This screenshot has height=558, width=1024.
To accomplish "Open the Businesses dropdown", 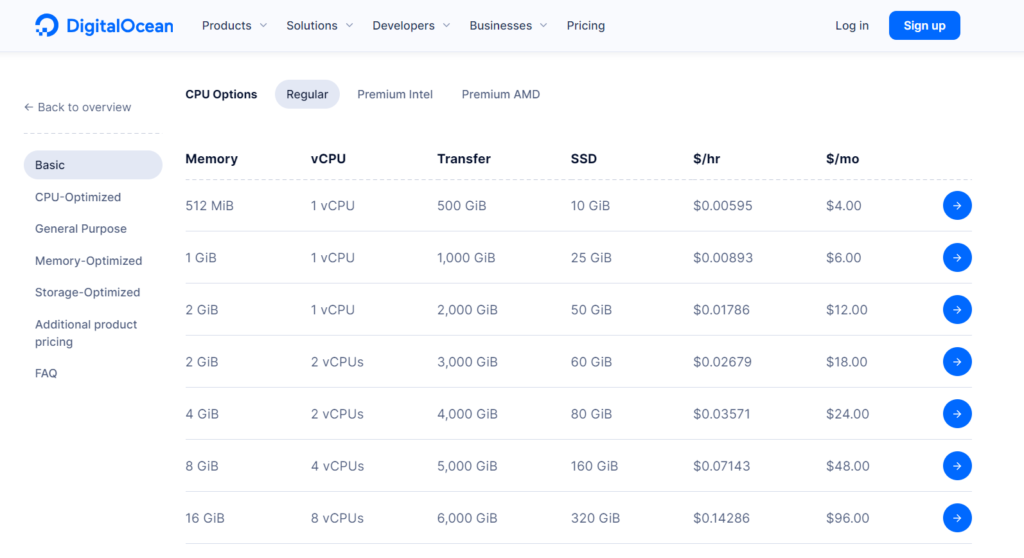I will click(508, 26).
